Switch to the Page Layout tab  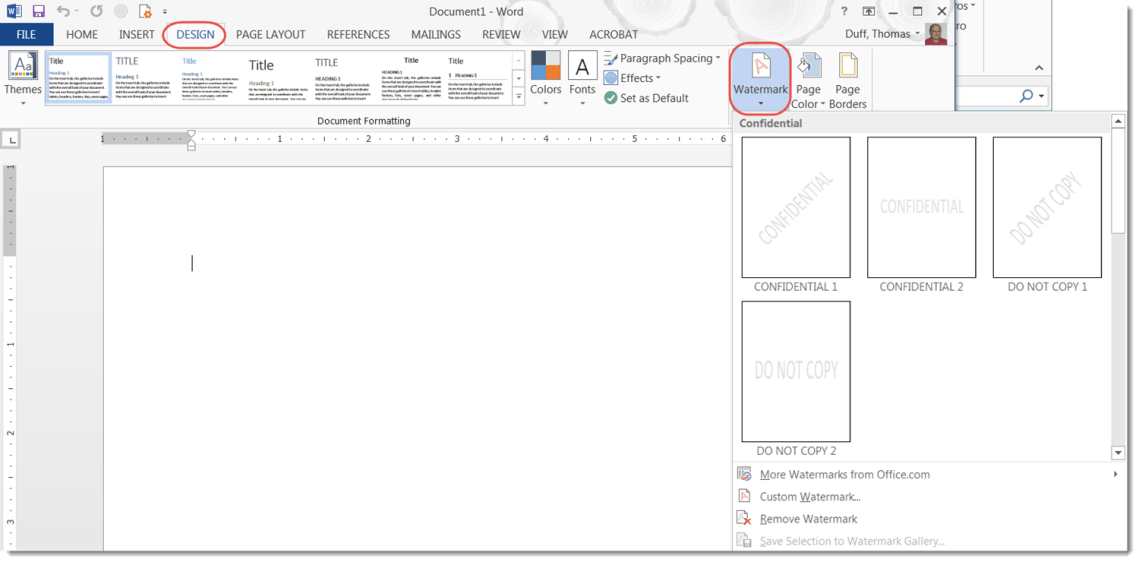tap(270, 34)
